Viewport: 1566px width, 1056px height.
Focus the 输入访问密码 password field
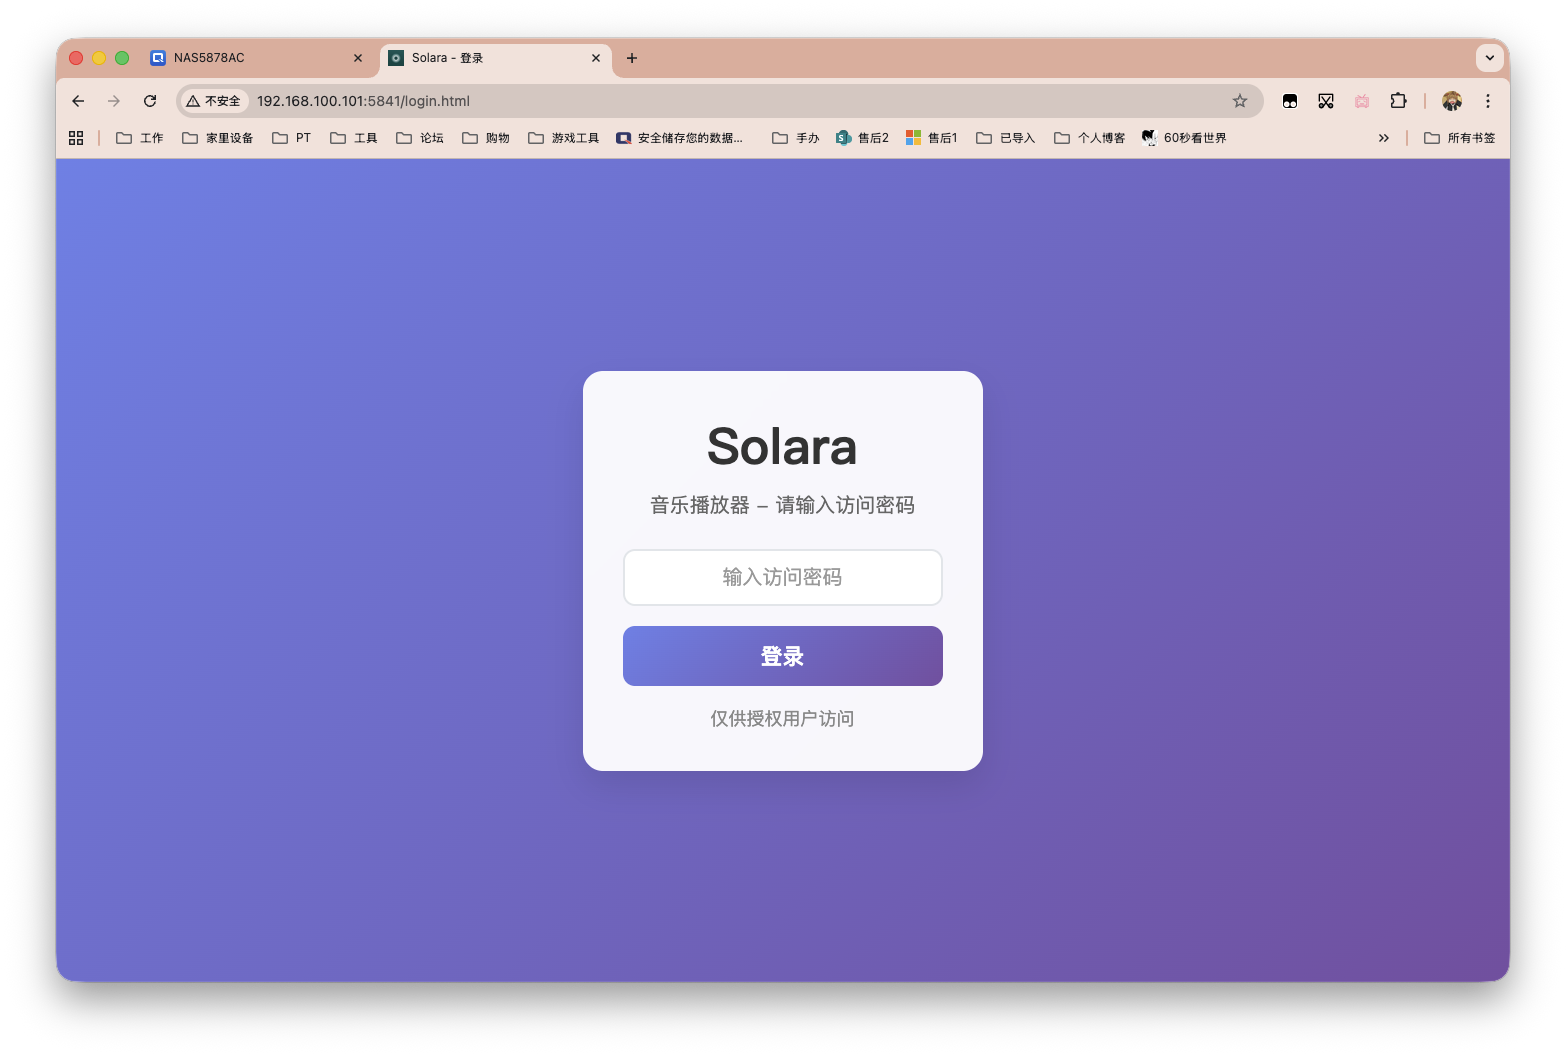click(782, 577)
